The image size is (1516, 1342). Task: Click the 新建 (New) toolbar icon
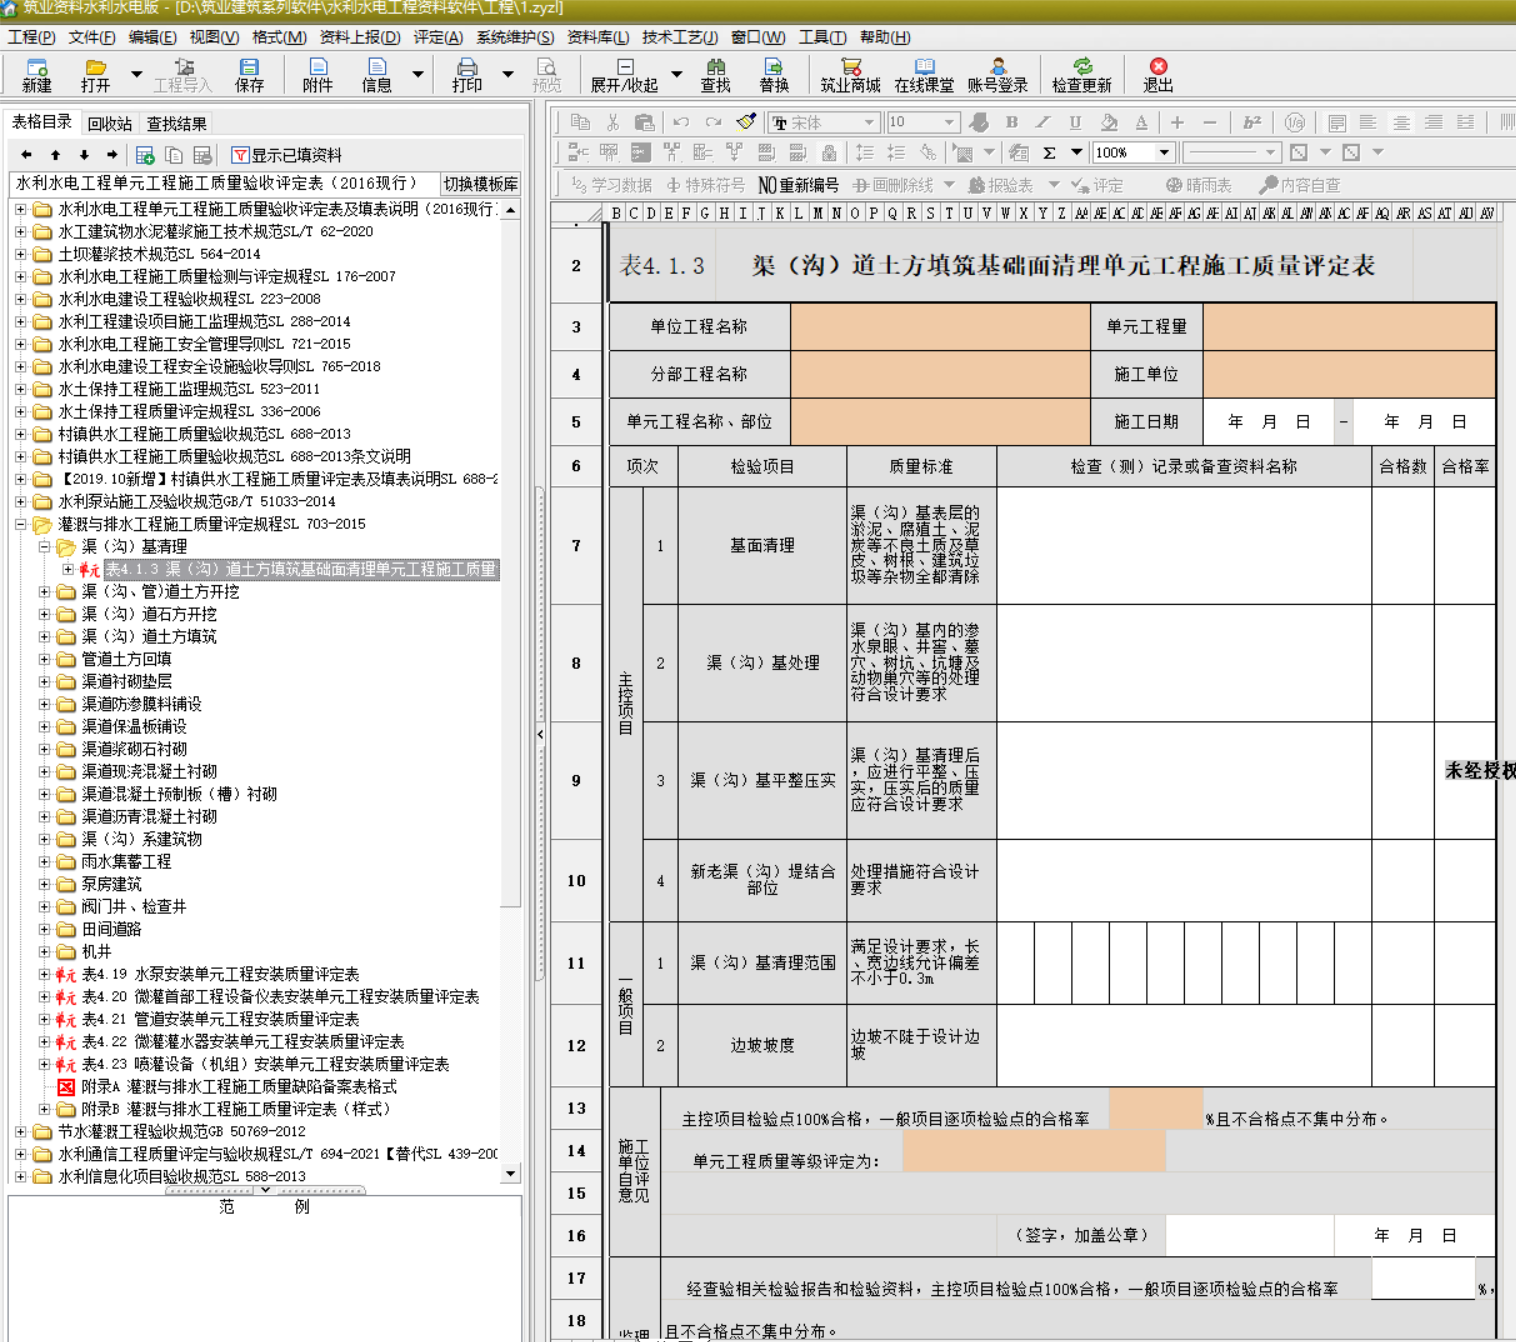[37, 75]
